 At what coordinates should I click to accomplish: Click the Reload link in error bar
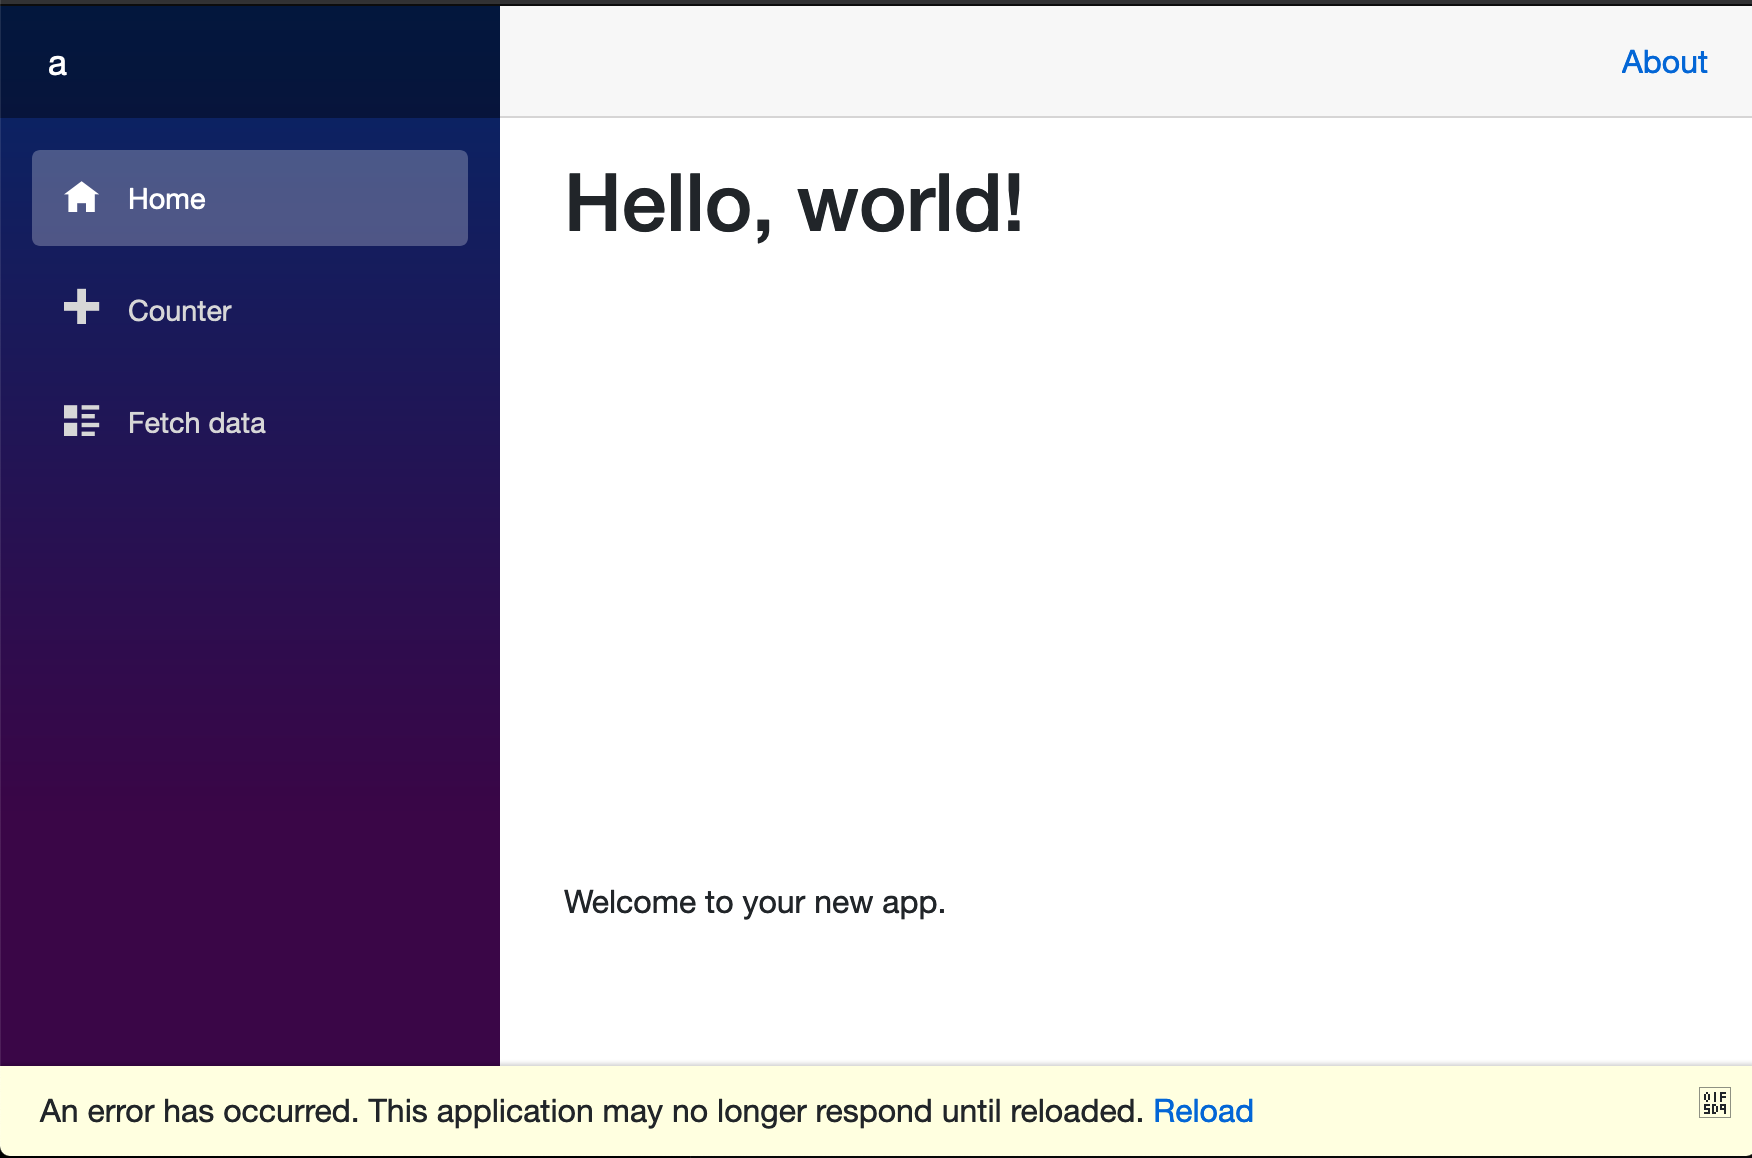coord(1203,1111)
